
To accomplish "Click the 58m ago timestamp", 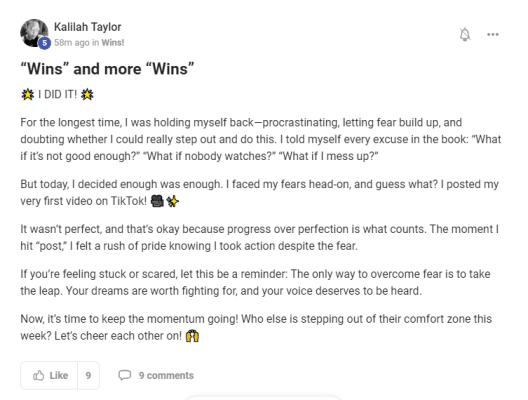I will coord(72,43).
